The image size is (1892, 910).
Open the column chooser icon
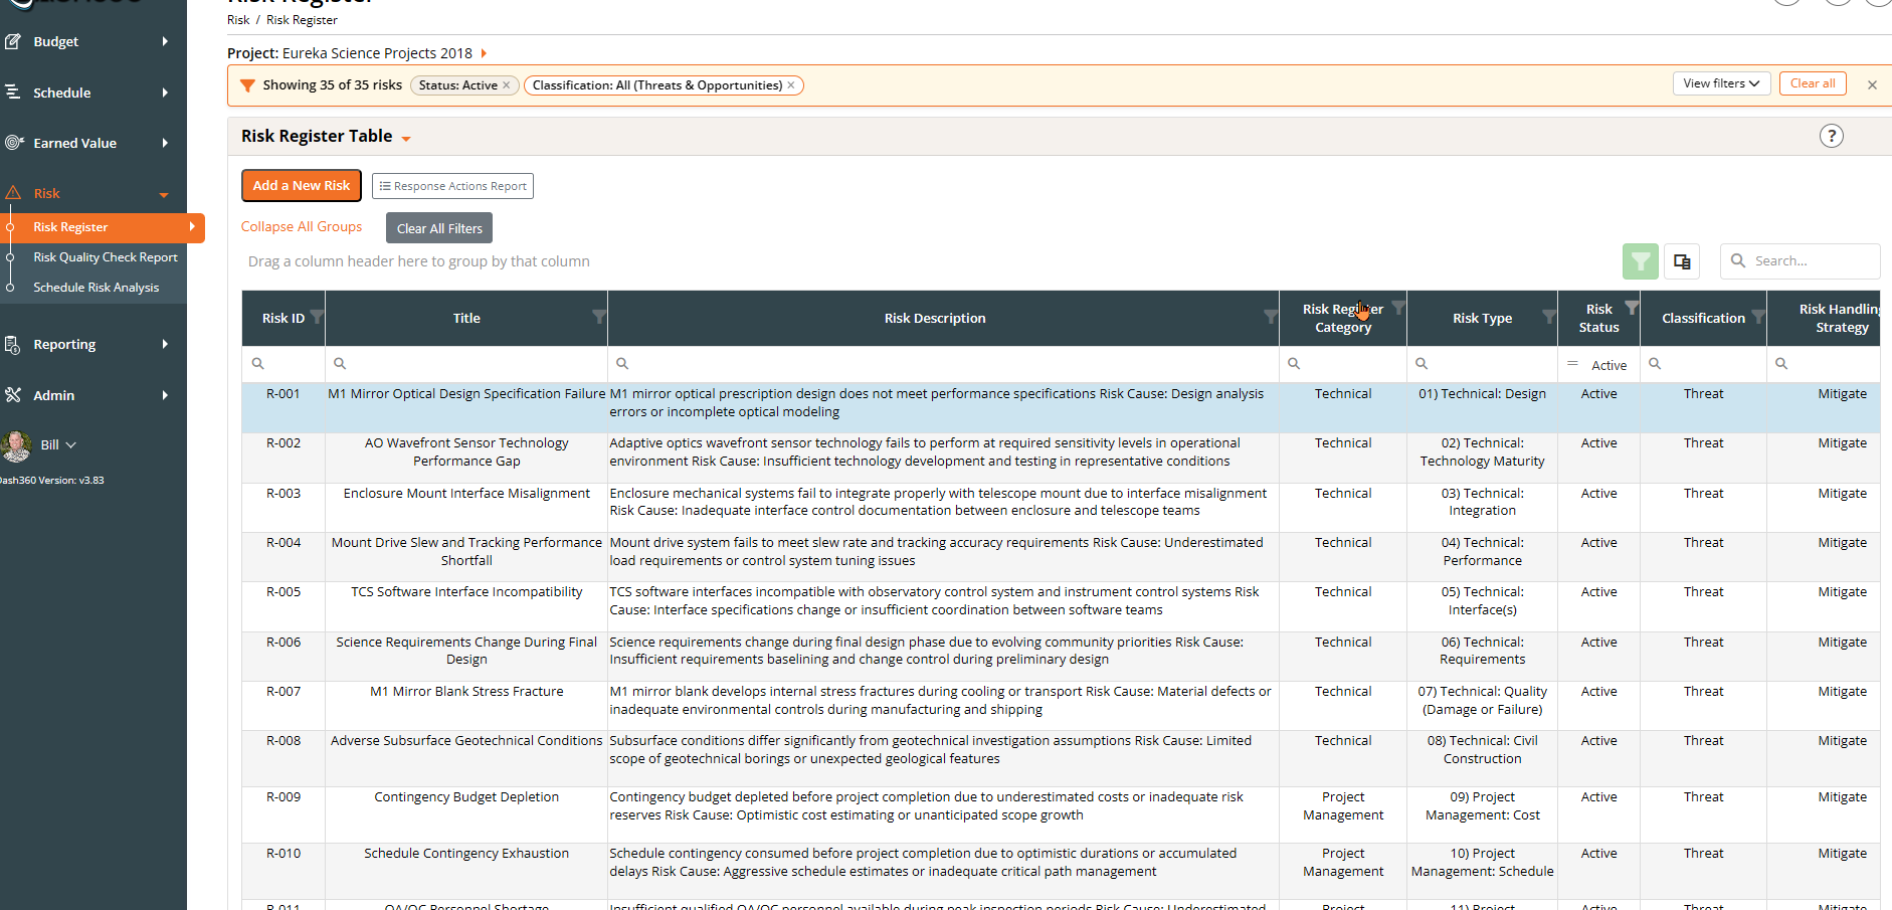(1682, 262)
